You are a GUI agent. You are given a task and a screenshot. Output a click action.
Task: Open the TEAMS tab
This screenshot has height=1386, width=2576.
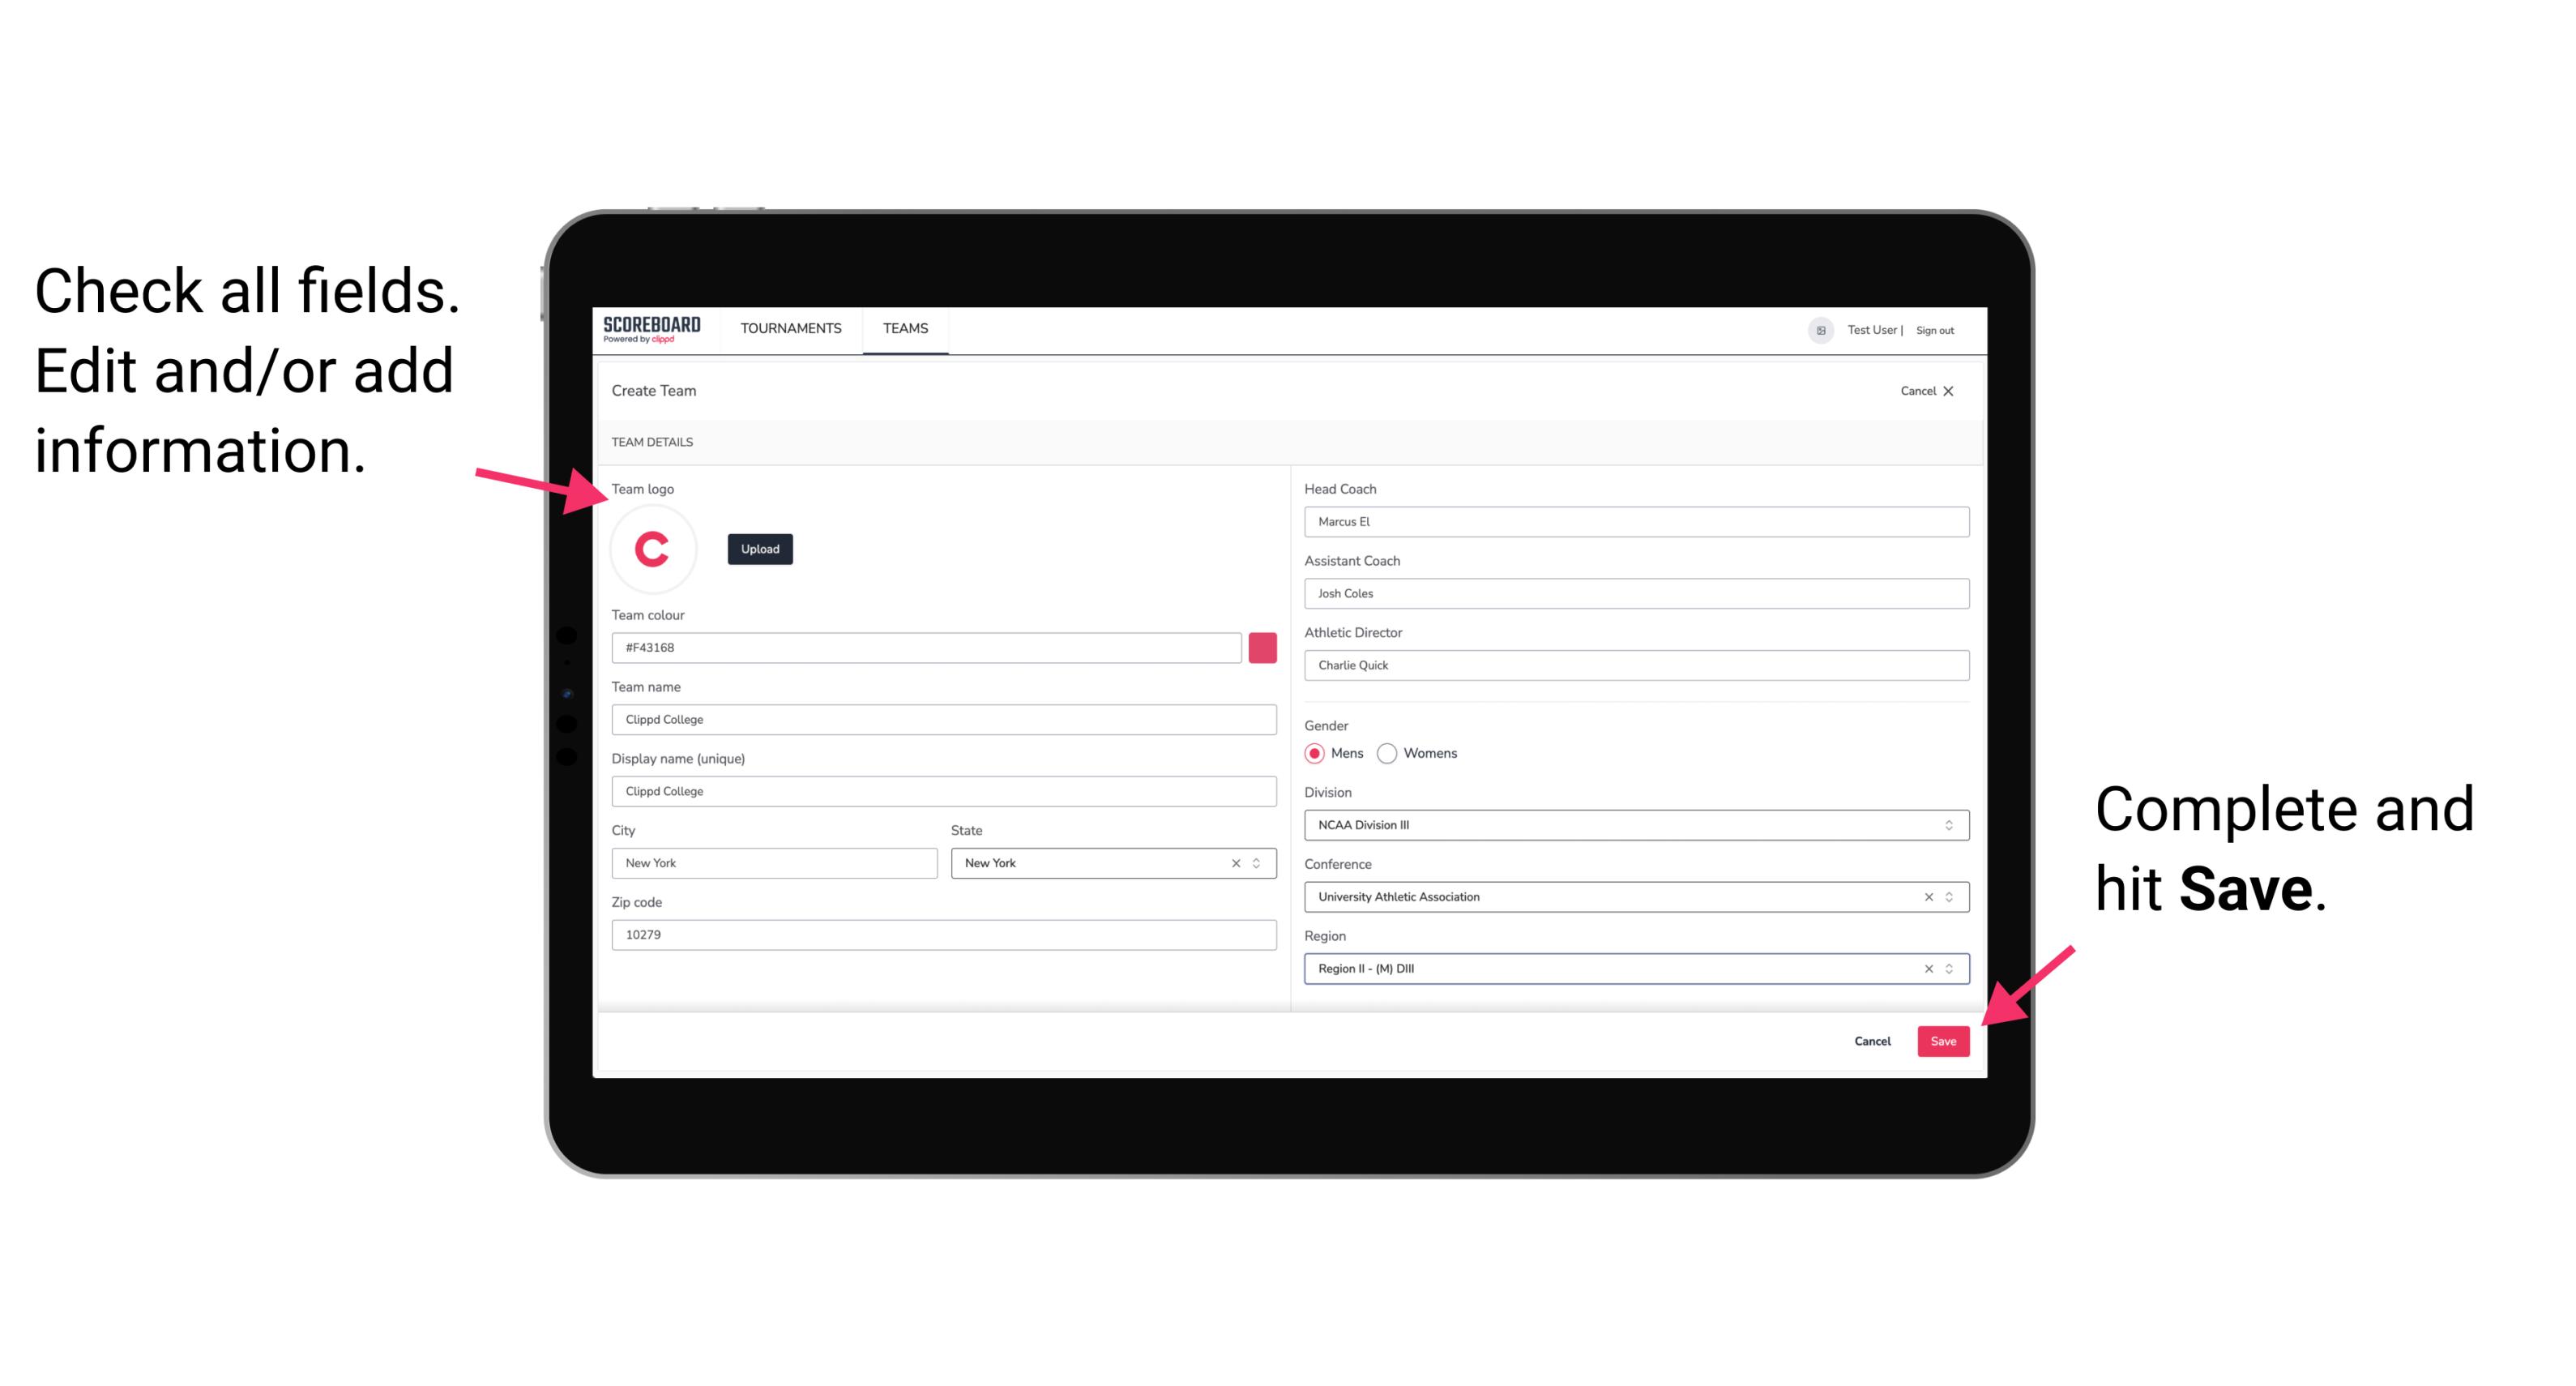click(x=904, y=329)
